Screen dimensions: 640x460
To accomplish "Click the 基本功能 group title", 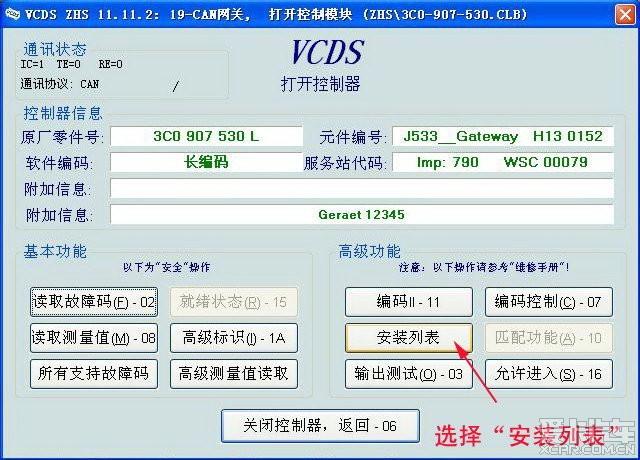I will coord(55,251).
